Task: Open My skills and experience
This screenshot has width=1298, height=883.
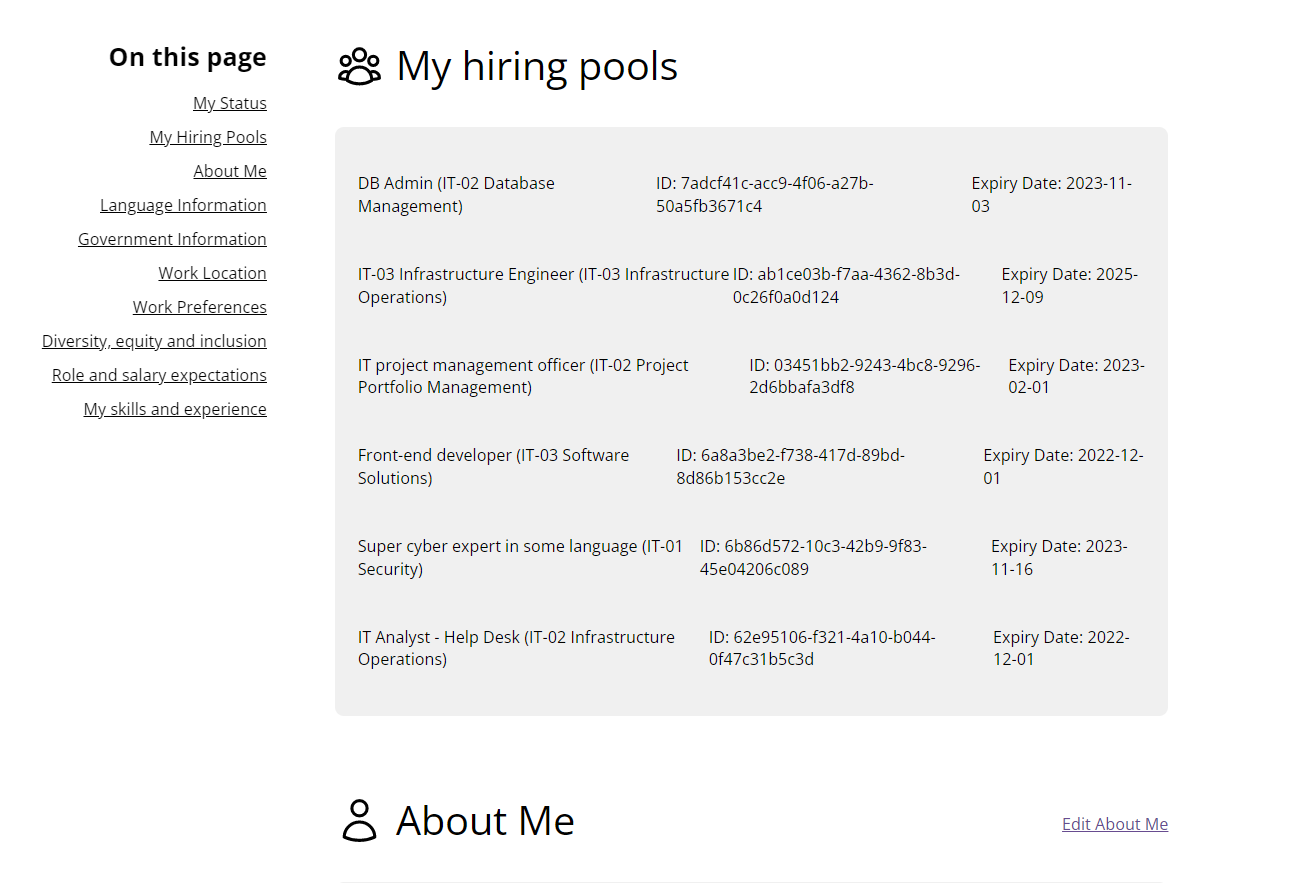Action: coord(175,408)
